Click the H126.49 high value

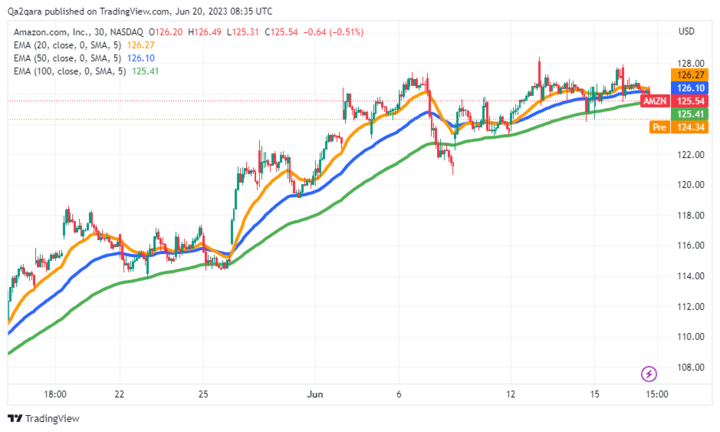pyautogui.click(x=204, y=32)
